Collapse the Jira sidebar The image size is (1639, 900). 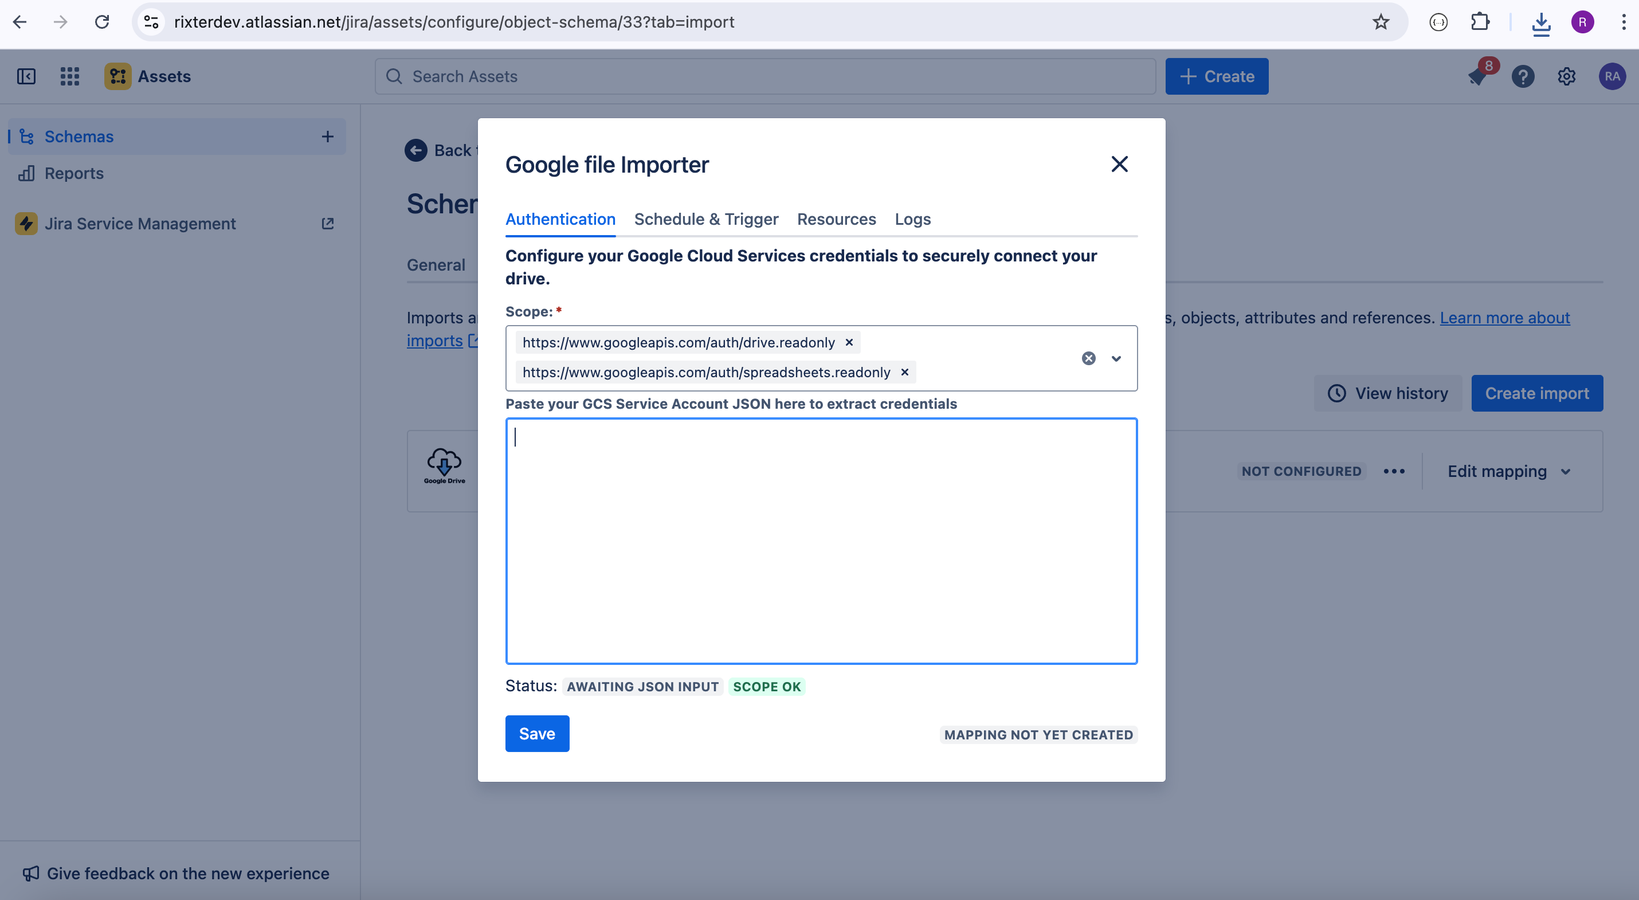coord(27,76)
